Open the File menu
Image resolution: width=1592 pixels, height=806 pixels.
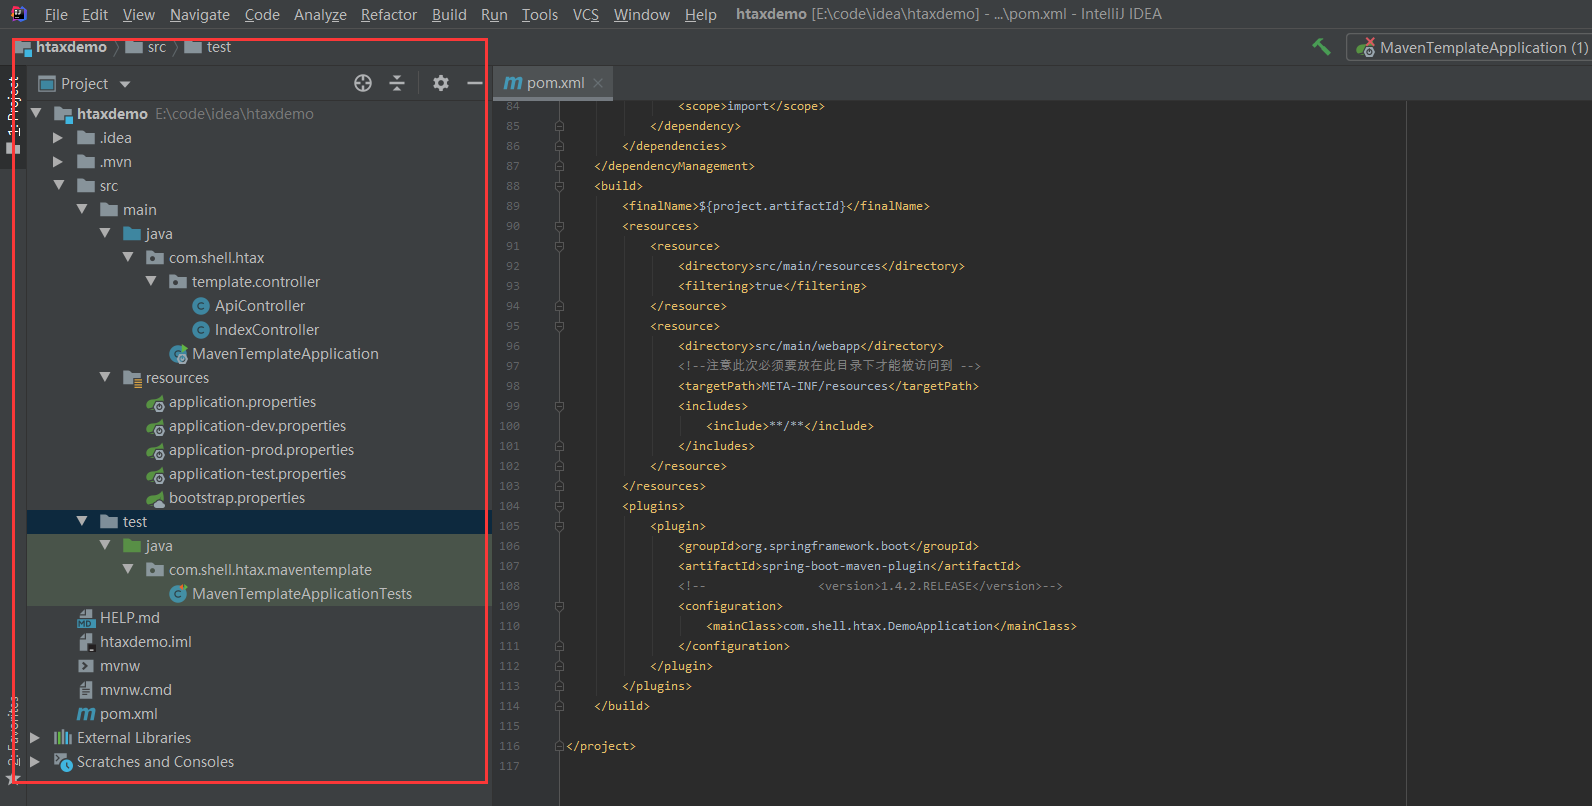point(56,14)
